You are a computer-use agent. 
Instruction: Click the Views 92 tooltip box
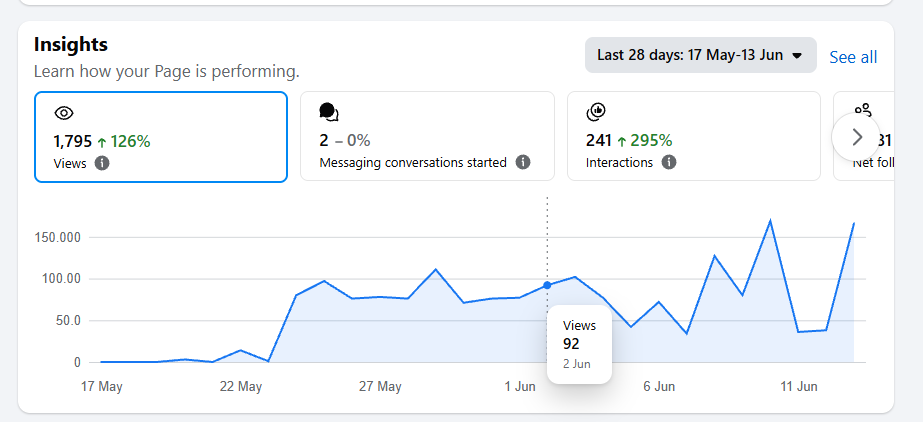tap(579, 344)
